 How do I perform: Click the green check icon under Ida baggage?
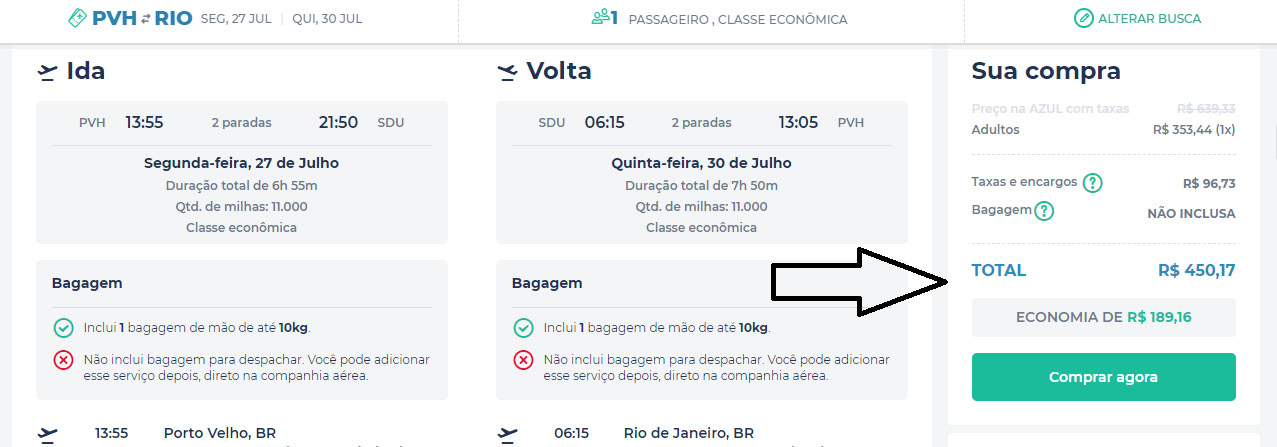coord(63,328)
